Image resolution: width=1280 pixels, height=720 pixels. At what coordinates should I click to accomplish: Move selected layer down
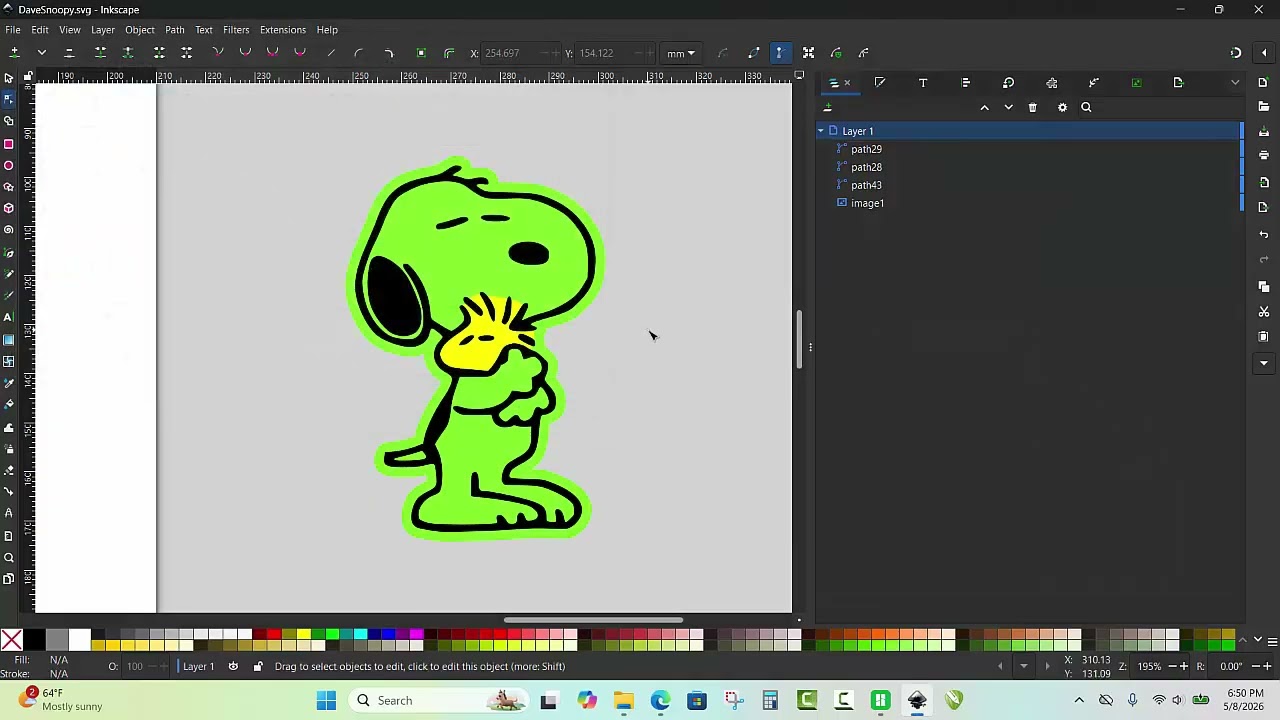pos(1008,107)
